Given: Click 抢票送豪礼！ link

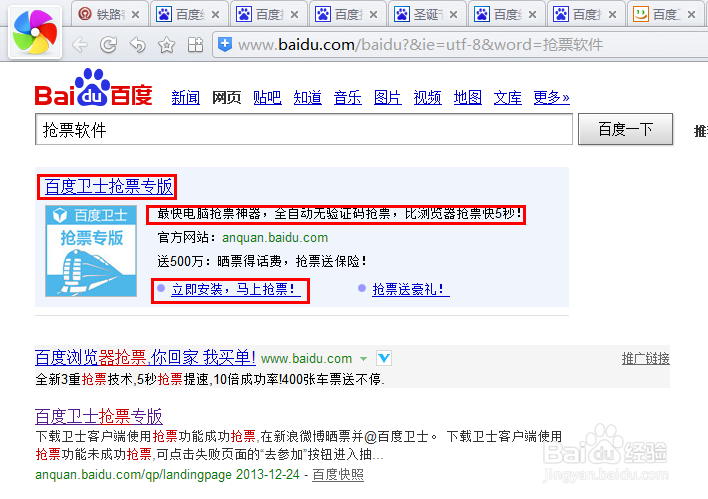Looking at the screenshot, I should pyautogui.click(x=408, y=289).
